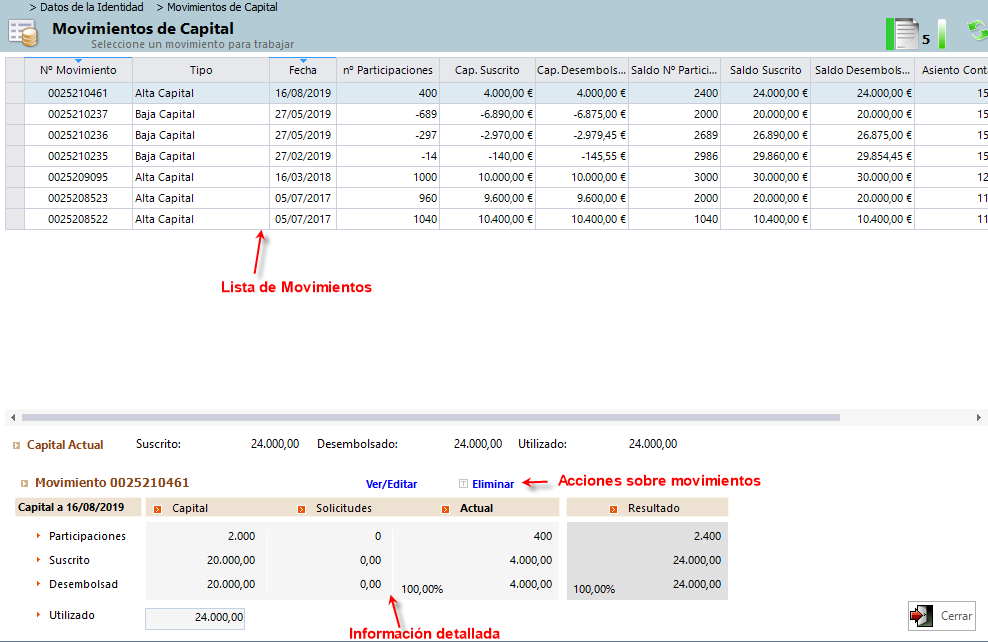The height and width of the screenshot is (642, 988).
Task: Click Cap. Suscrito cell 9.600,00 €
Action: [487, 198]
